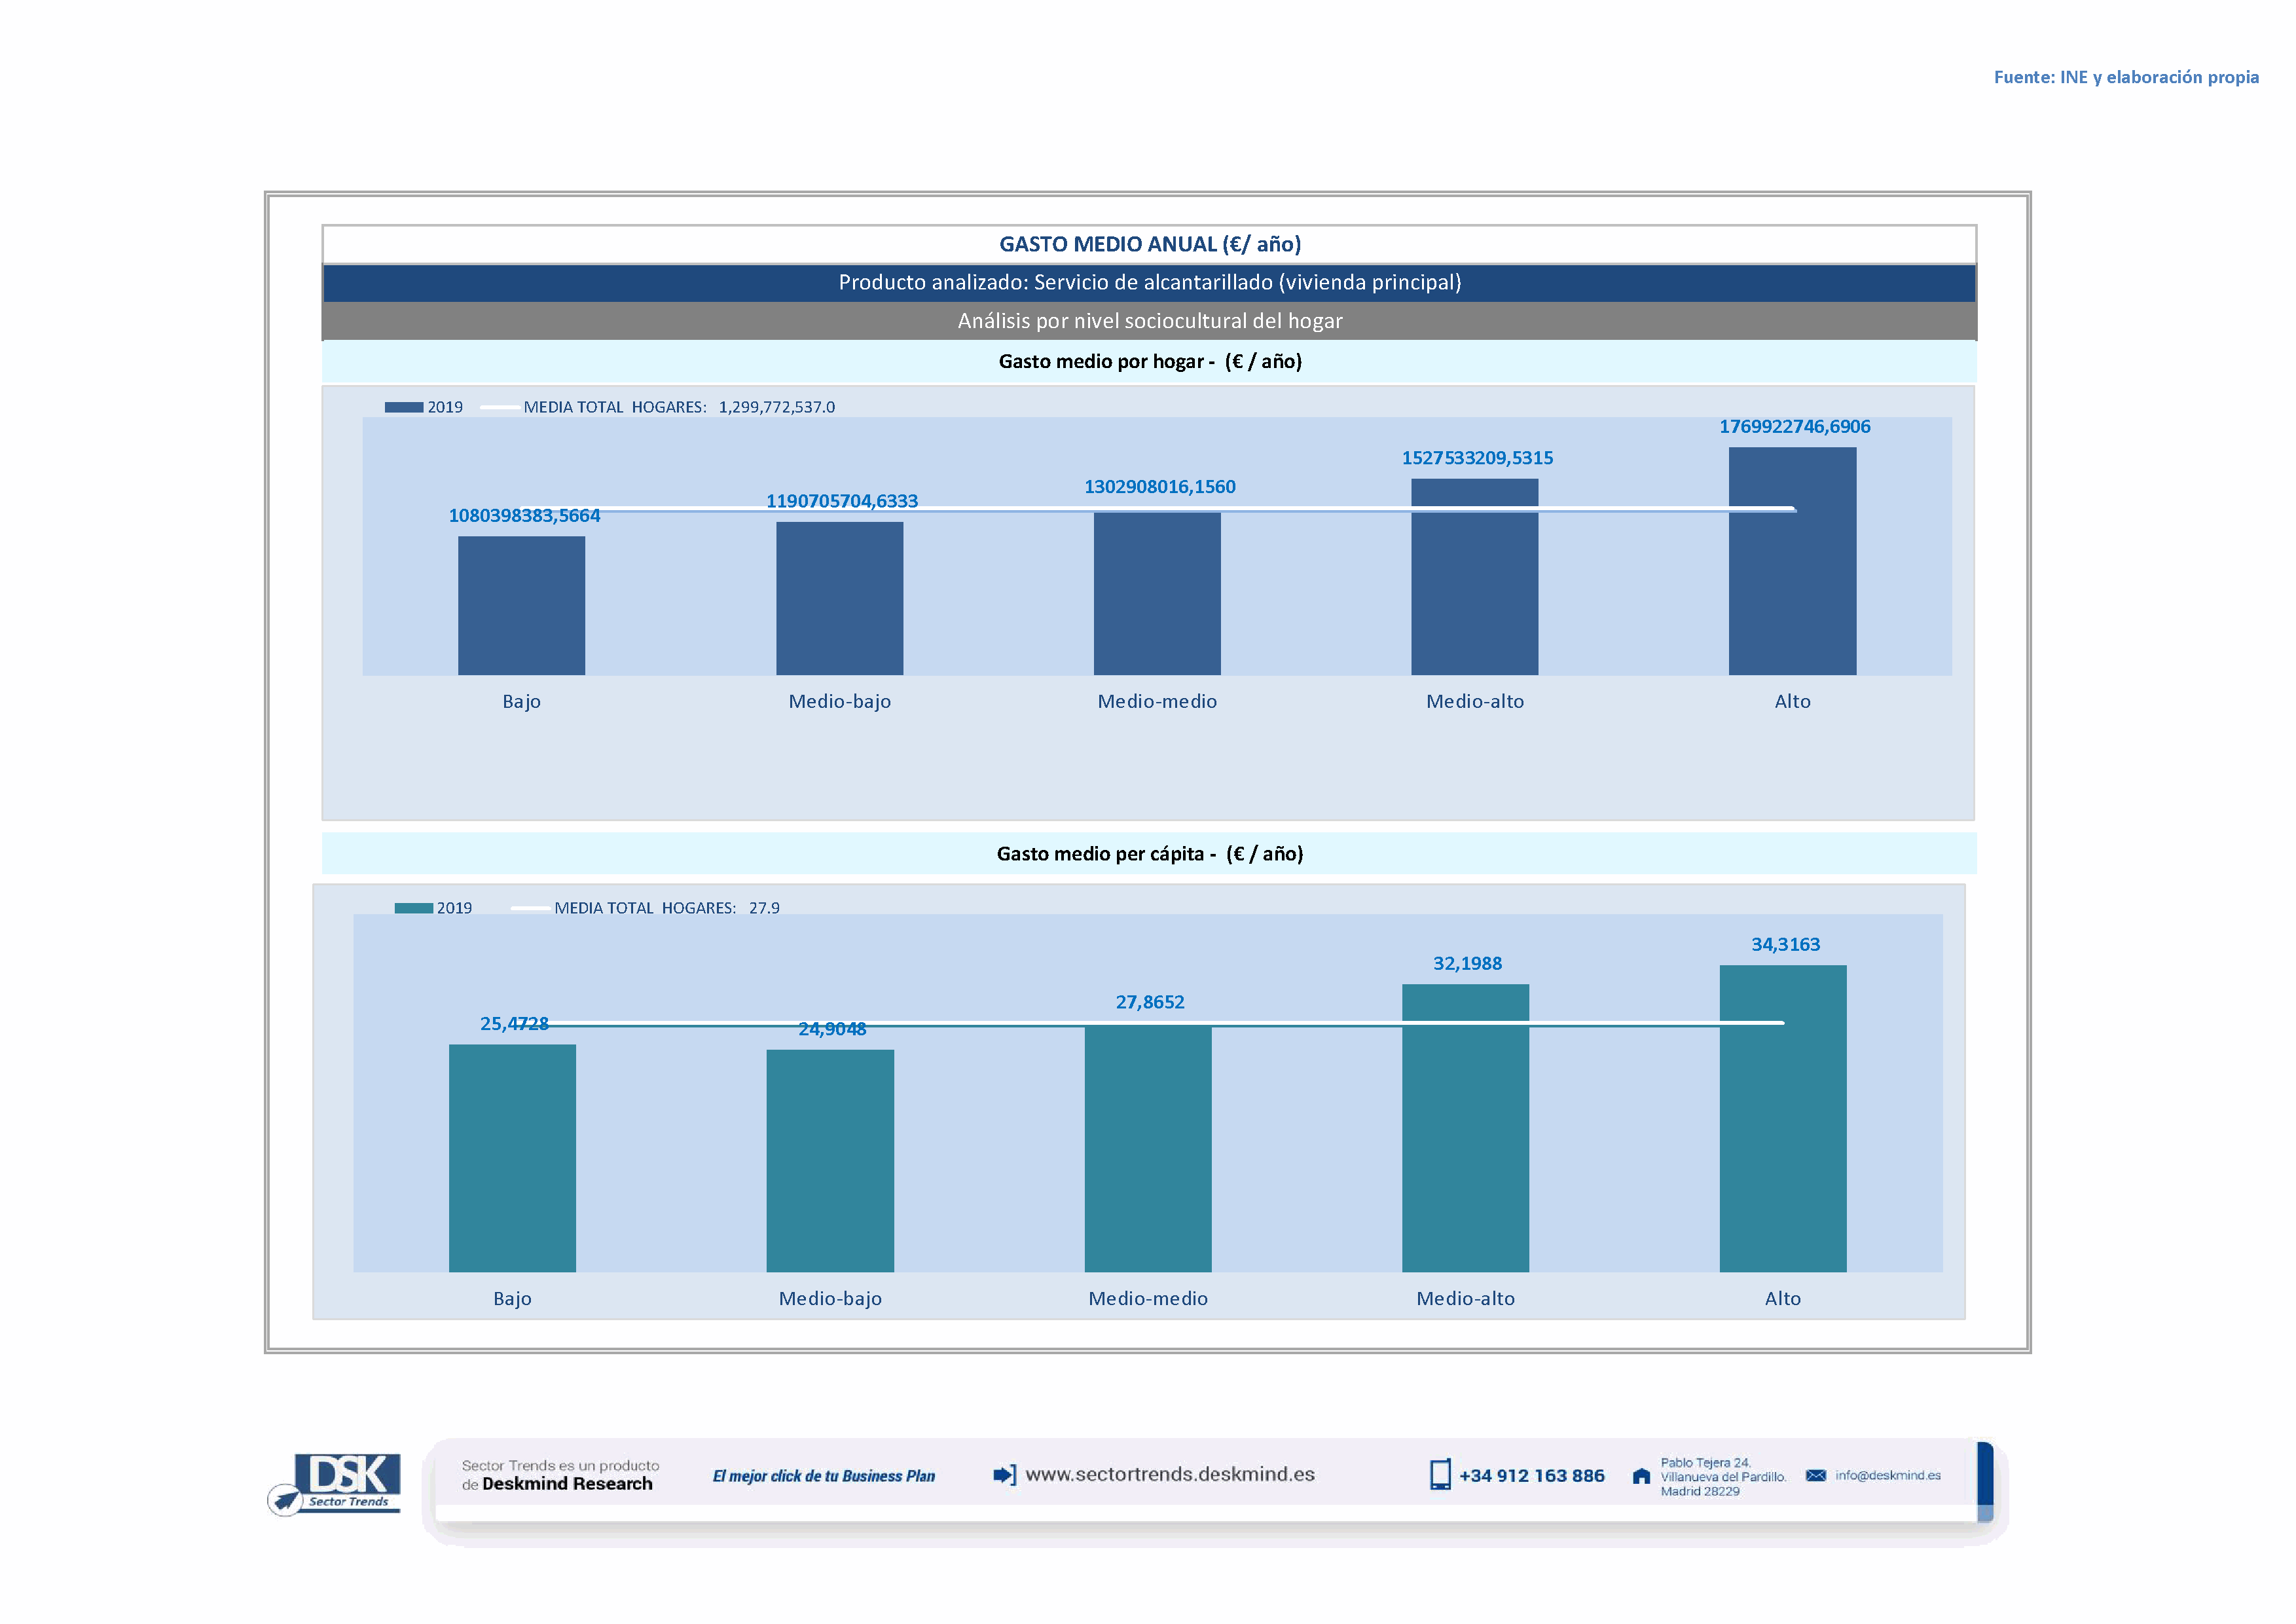Click the house address icon
The height and width of the screenshot is (1624, 2296).
1641,1476
